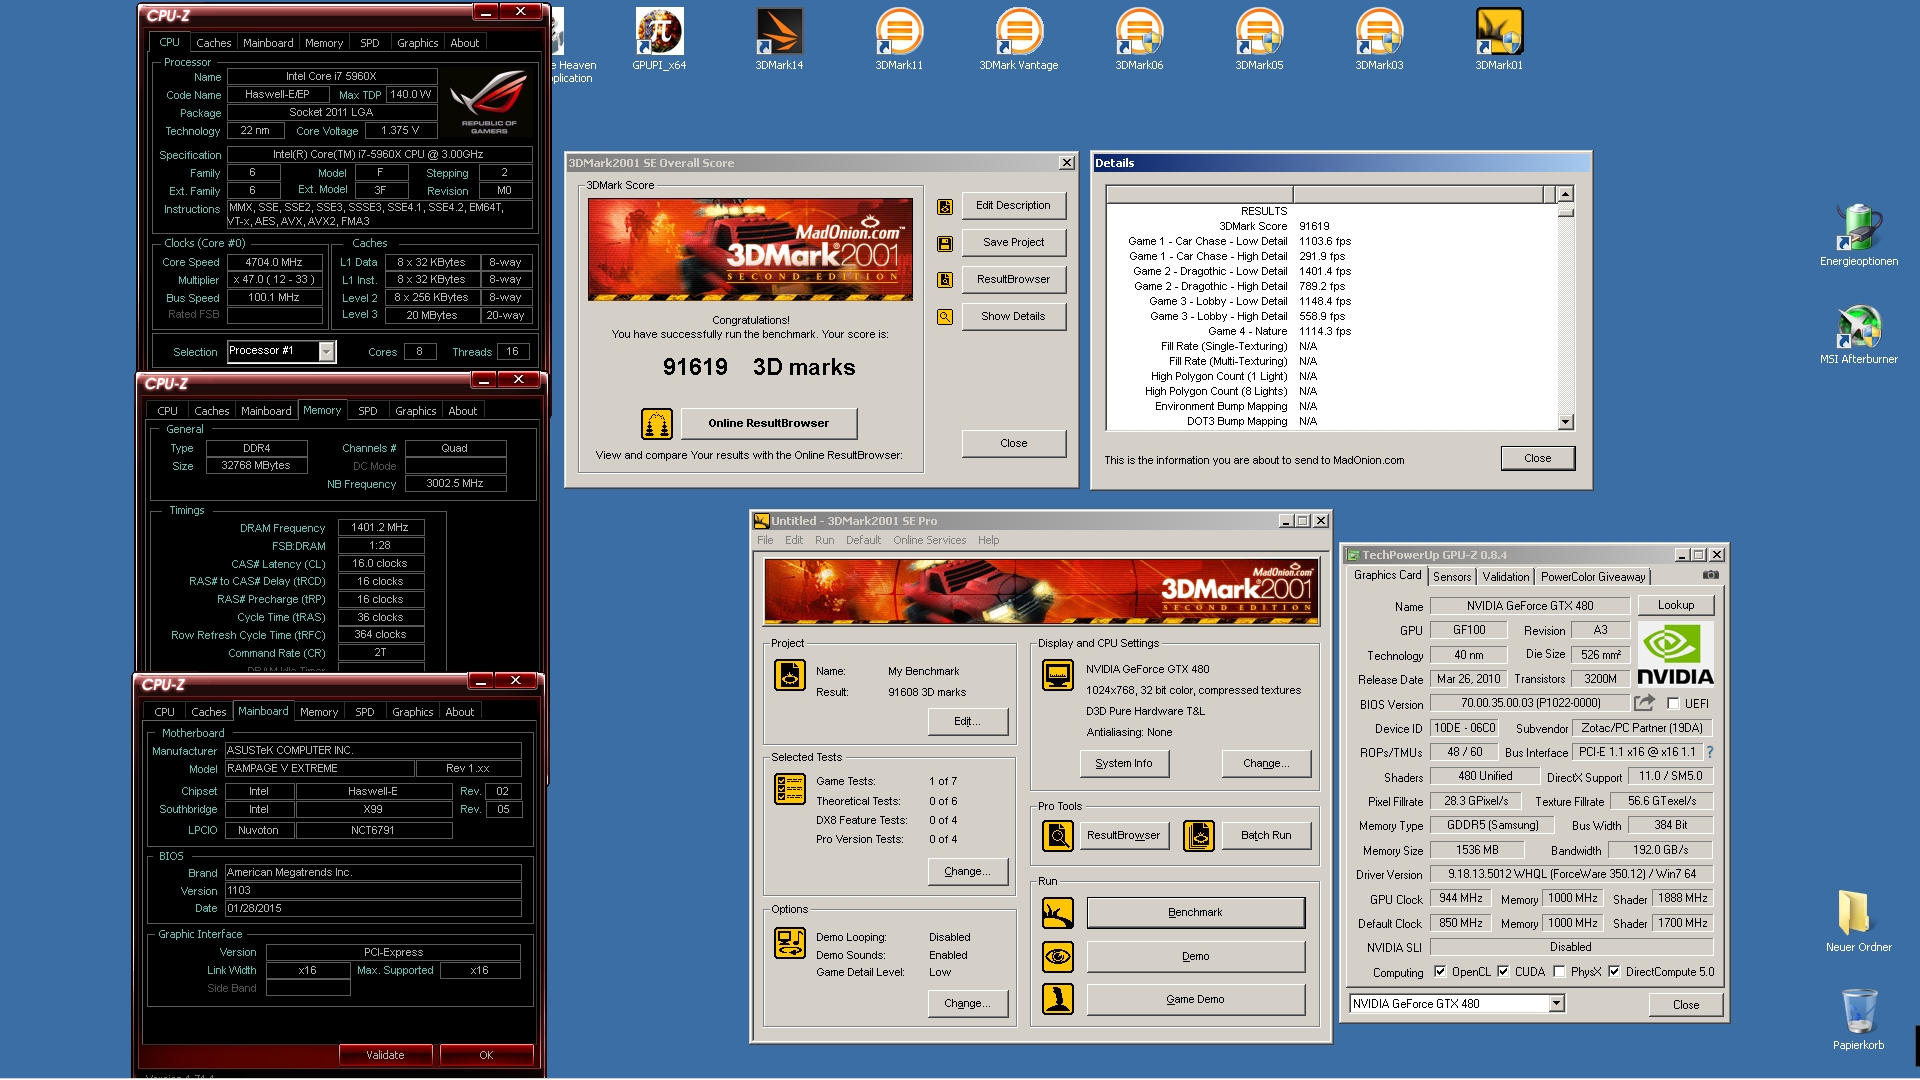Switch to Sensors tab in GPU-Z
This screenshot has width=1920, height=1080.
coord(1451,577)
